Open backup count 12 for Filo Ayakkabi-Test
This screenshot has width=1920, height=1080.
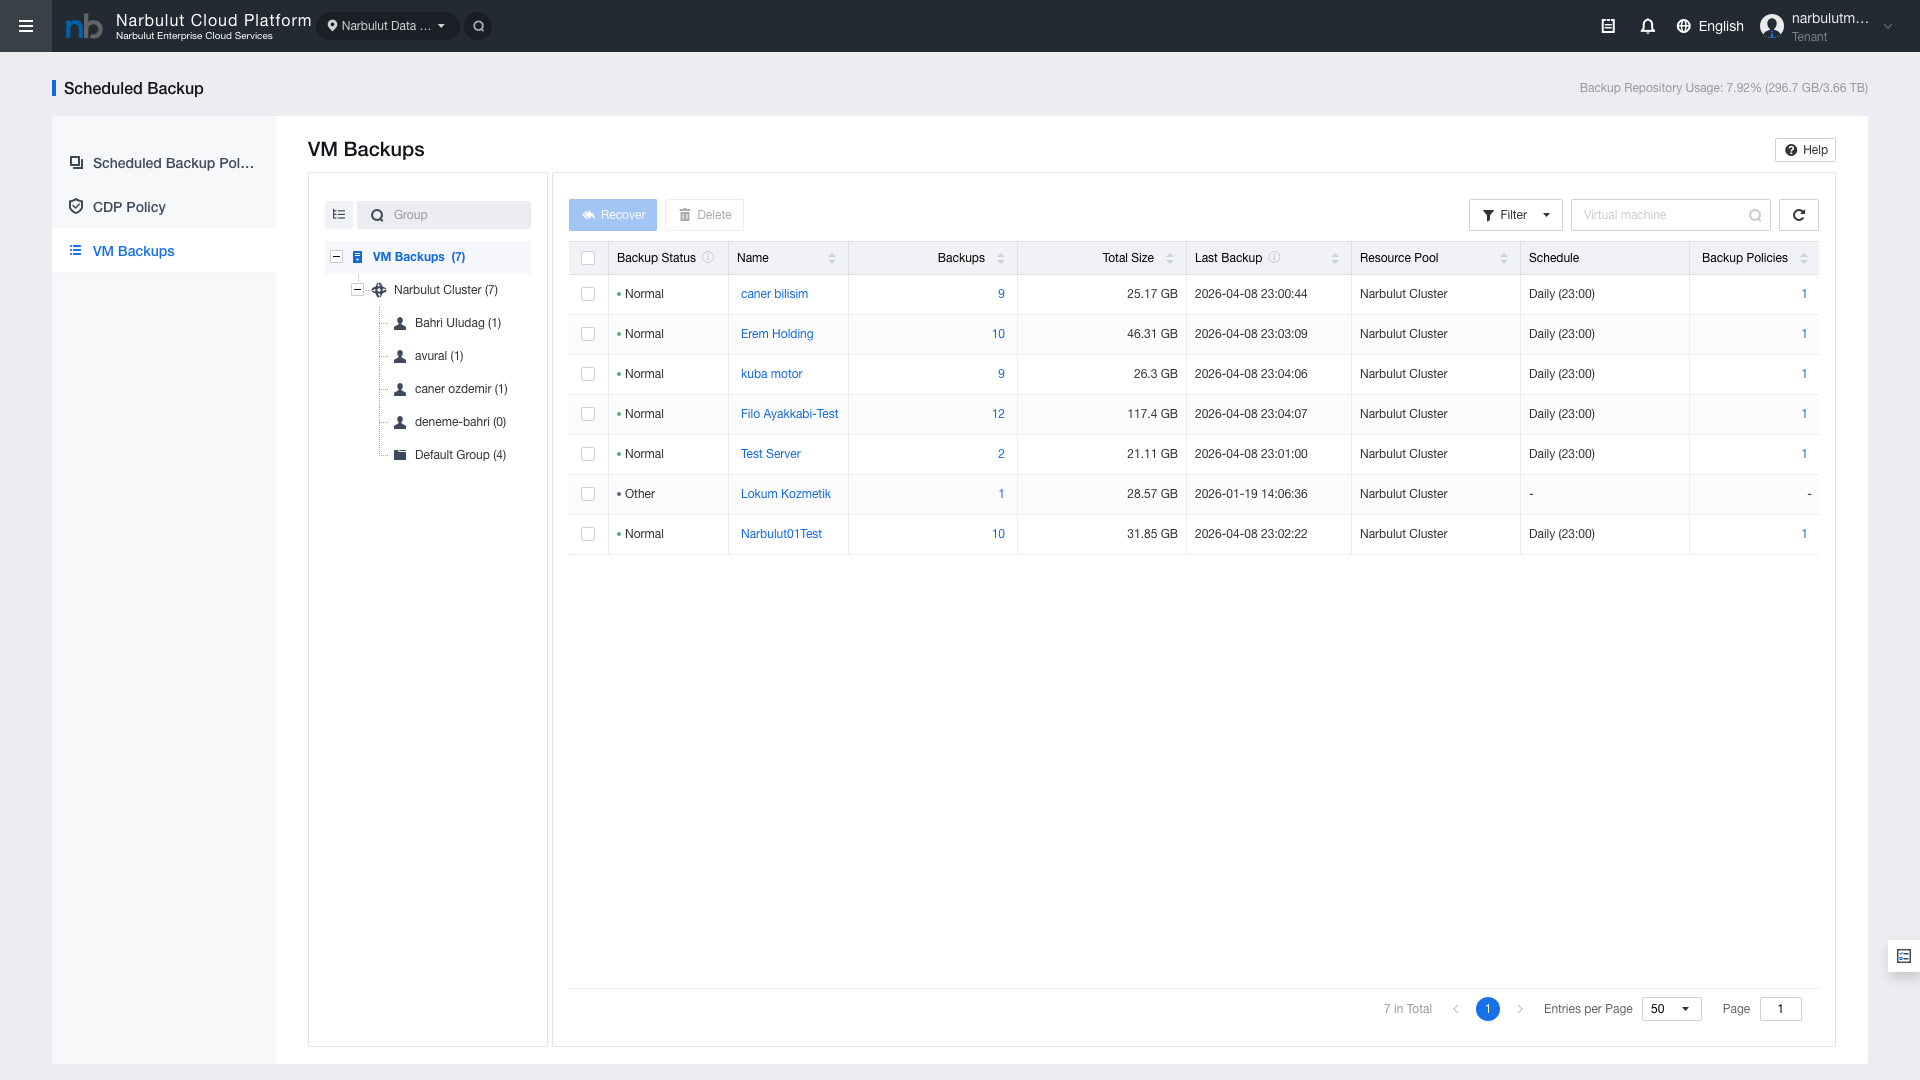point(998,414)
